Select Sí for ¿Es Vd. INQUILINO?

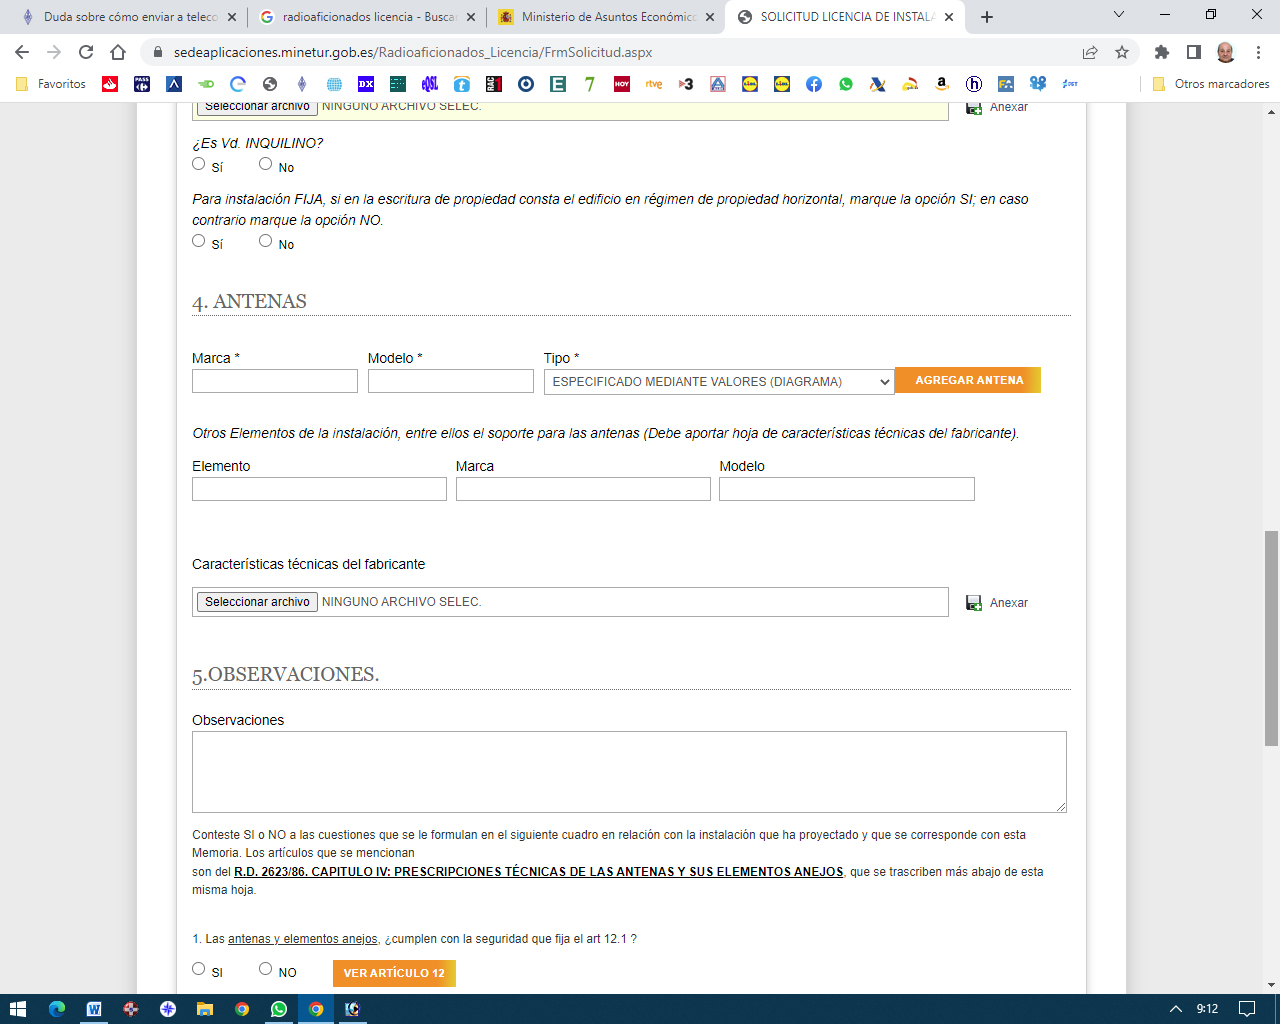tap(199, 164)
